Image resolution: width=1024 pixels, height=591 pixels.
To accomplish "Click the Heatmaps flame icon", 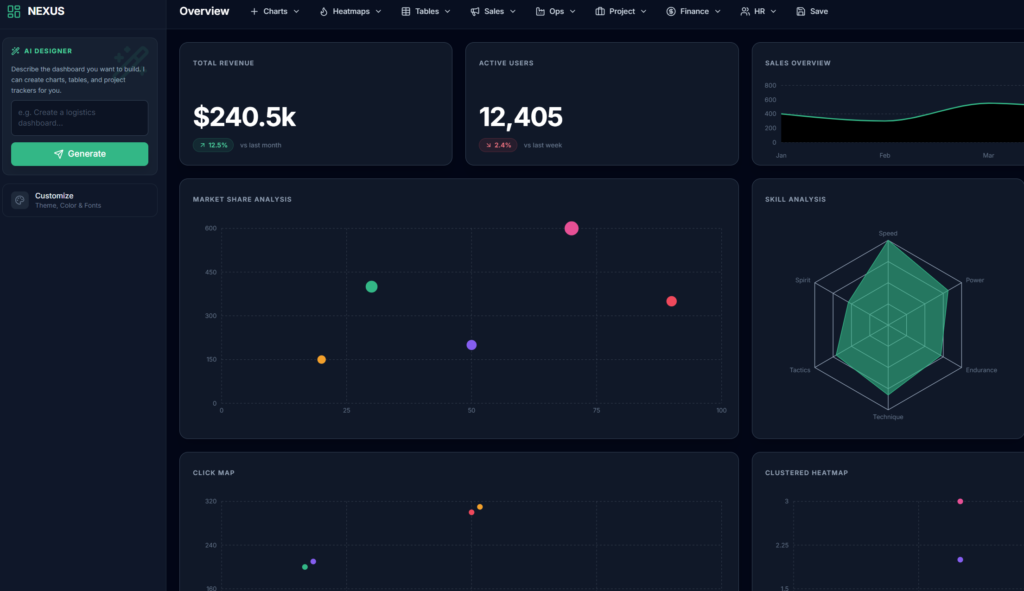I will tap(324, 12).
